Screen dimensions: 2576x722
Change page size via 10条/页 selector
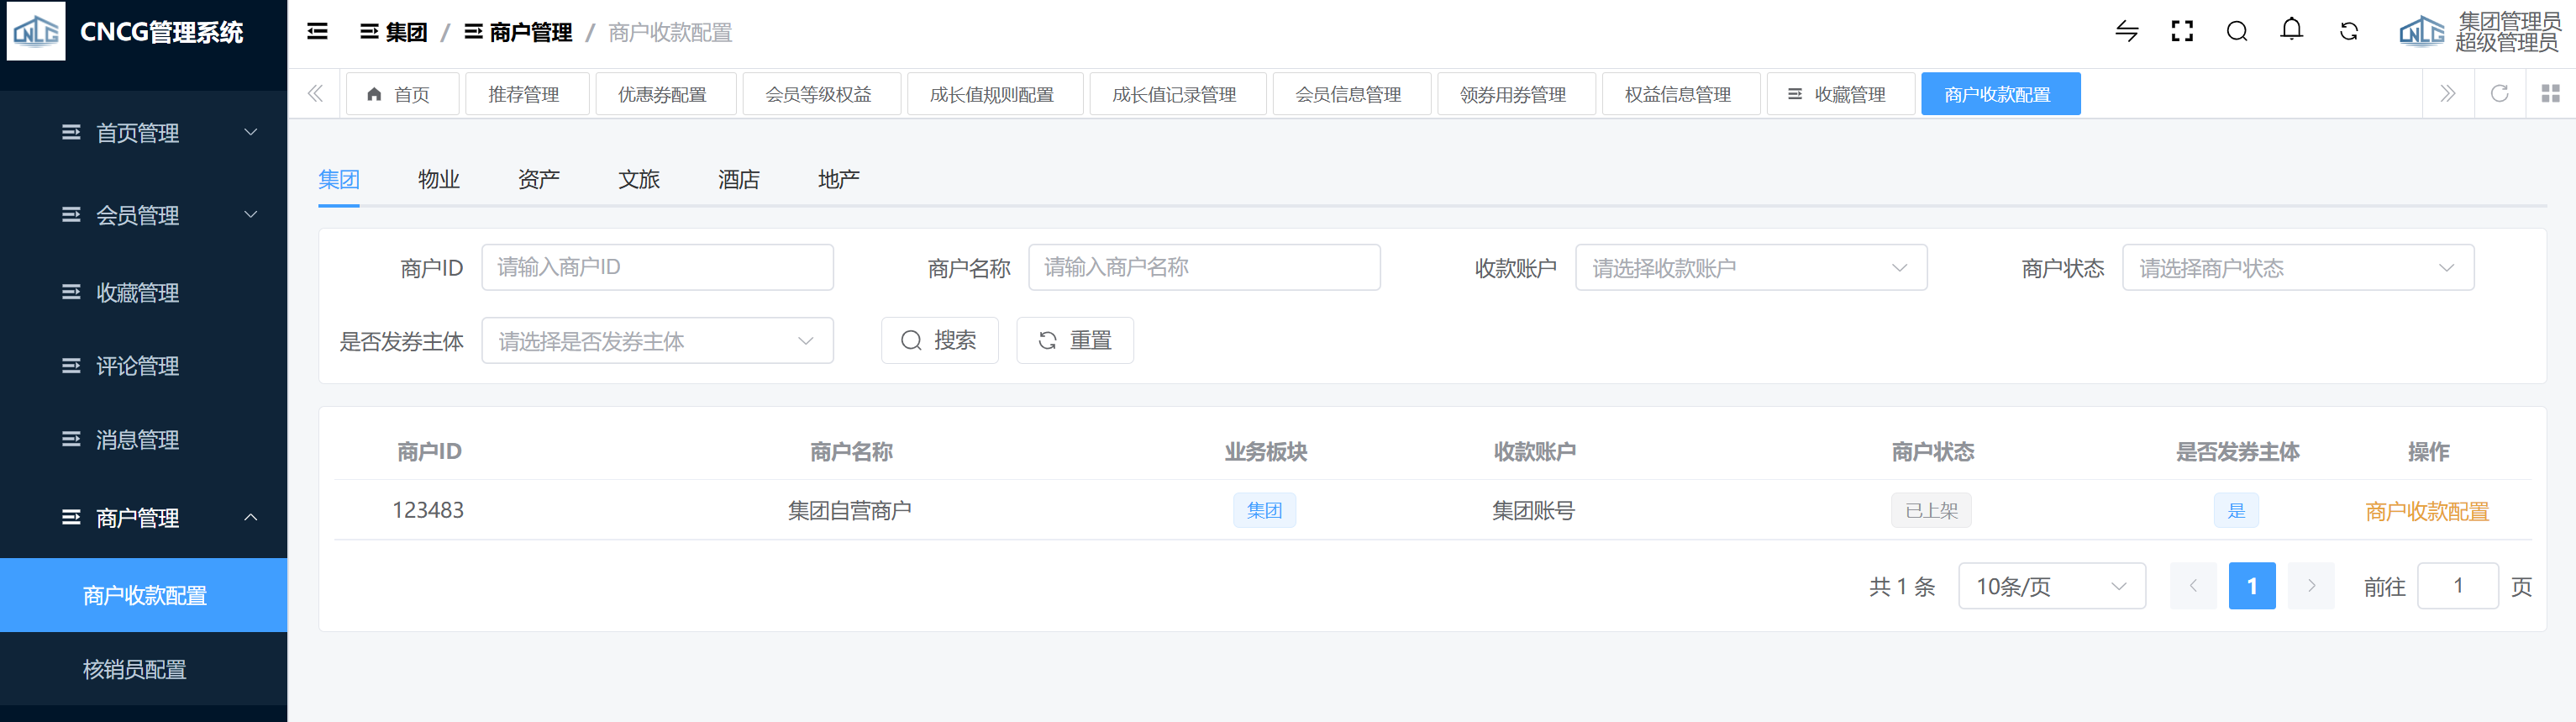2050,587
